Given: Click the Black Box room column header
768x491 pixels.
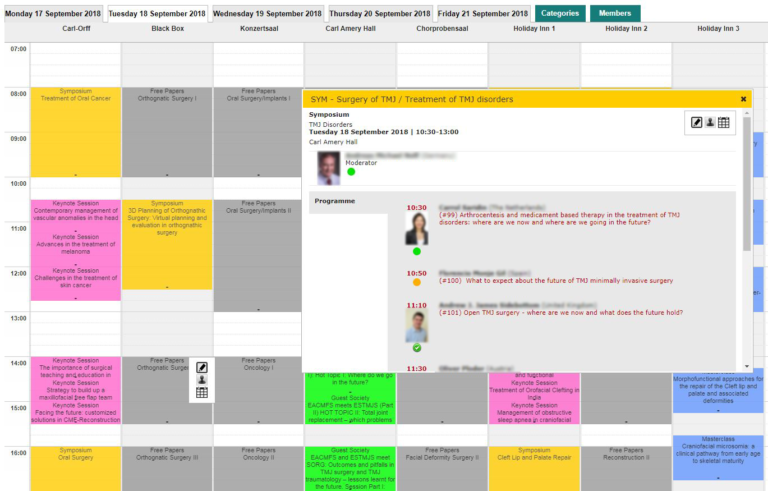Looking at the screenshot, I should [168, 28].
